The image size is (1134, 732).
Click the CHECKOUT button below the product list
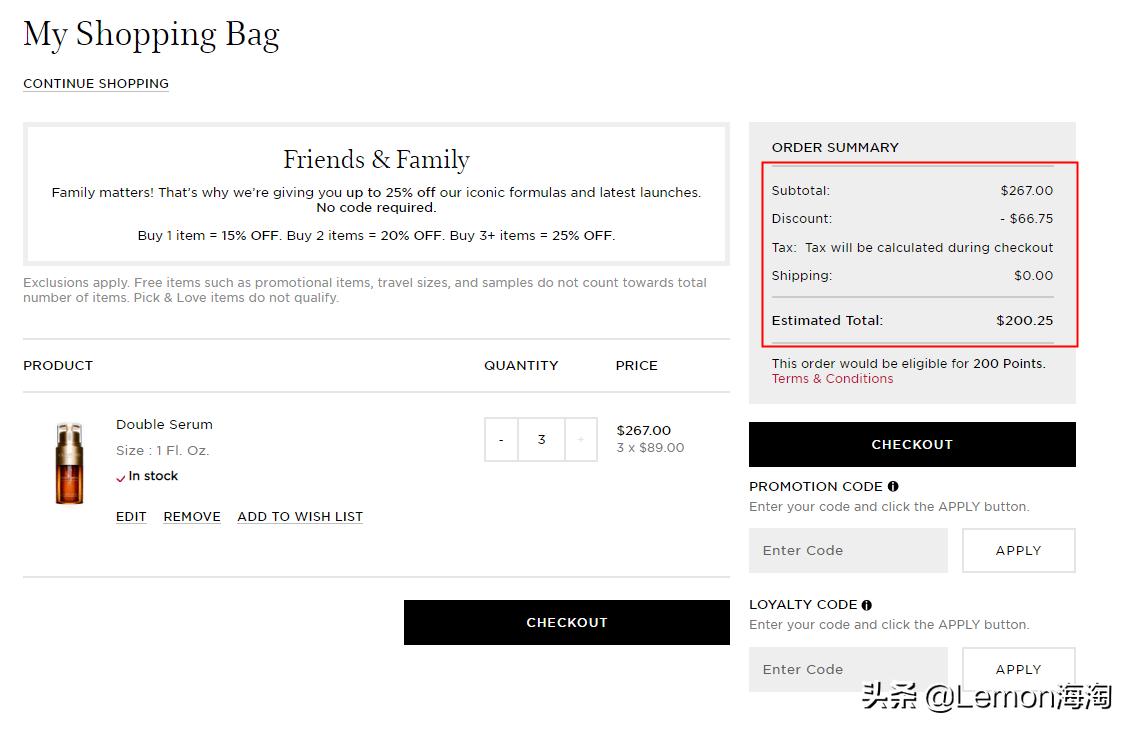[566, 621]
